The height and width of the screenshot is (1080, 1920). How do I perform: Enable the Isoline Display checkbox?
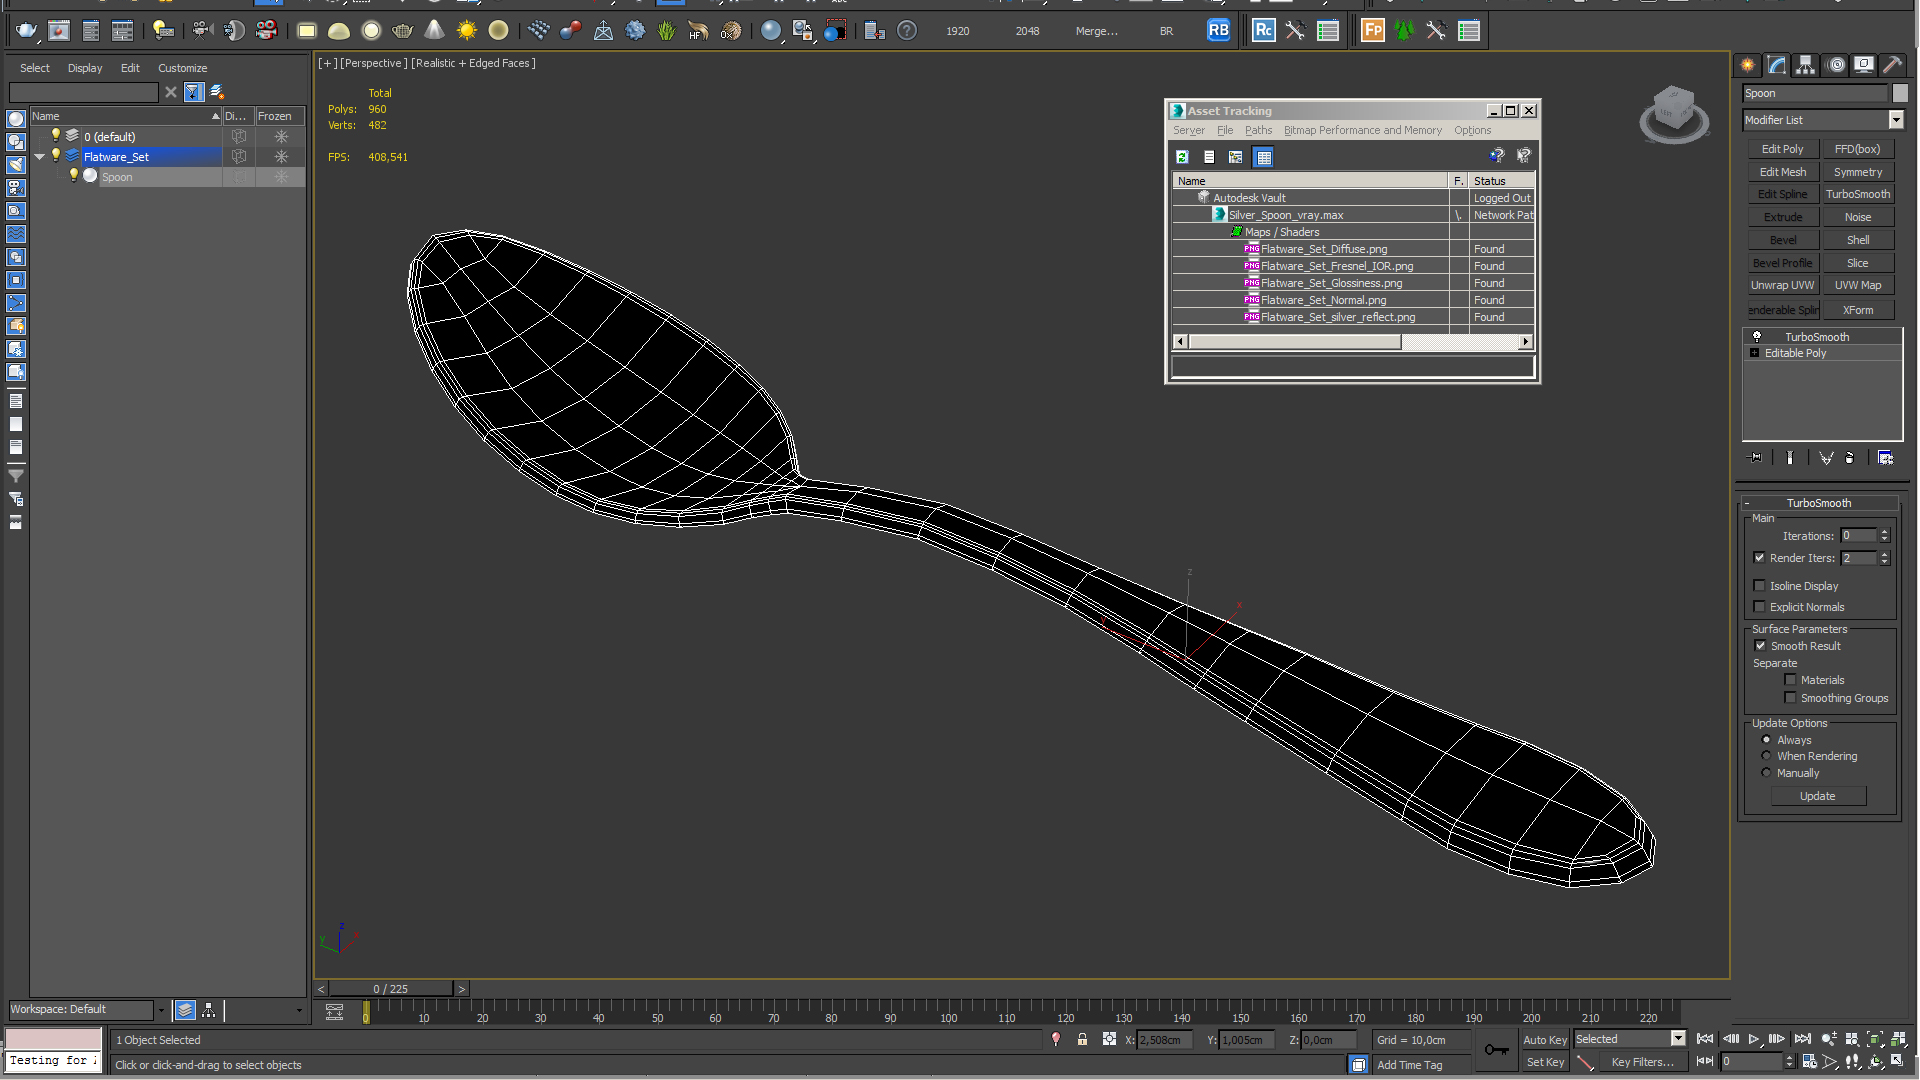pos(1760,586)
